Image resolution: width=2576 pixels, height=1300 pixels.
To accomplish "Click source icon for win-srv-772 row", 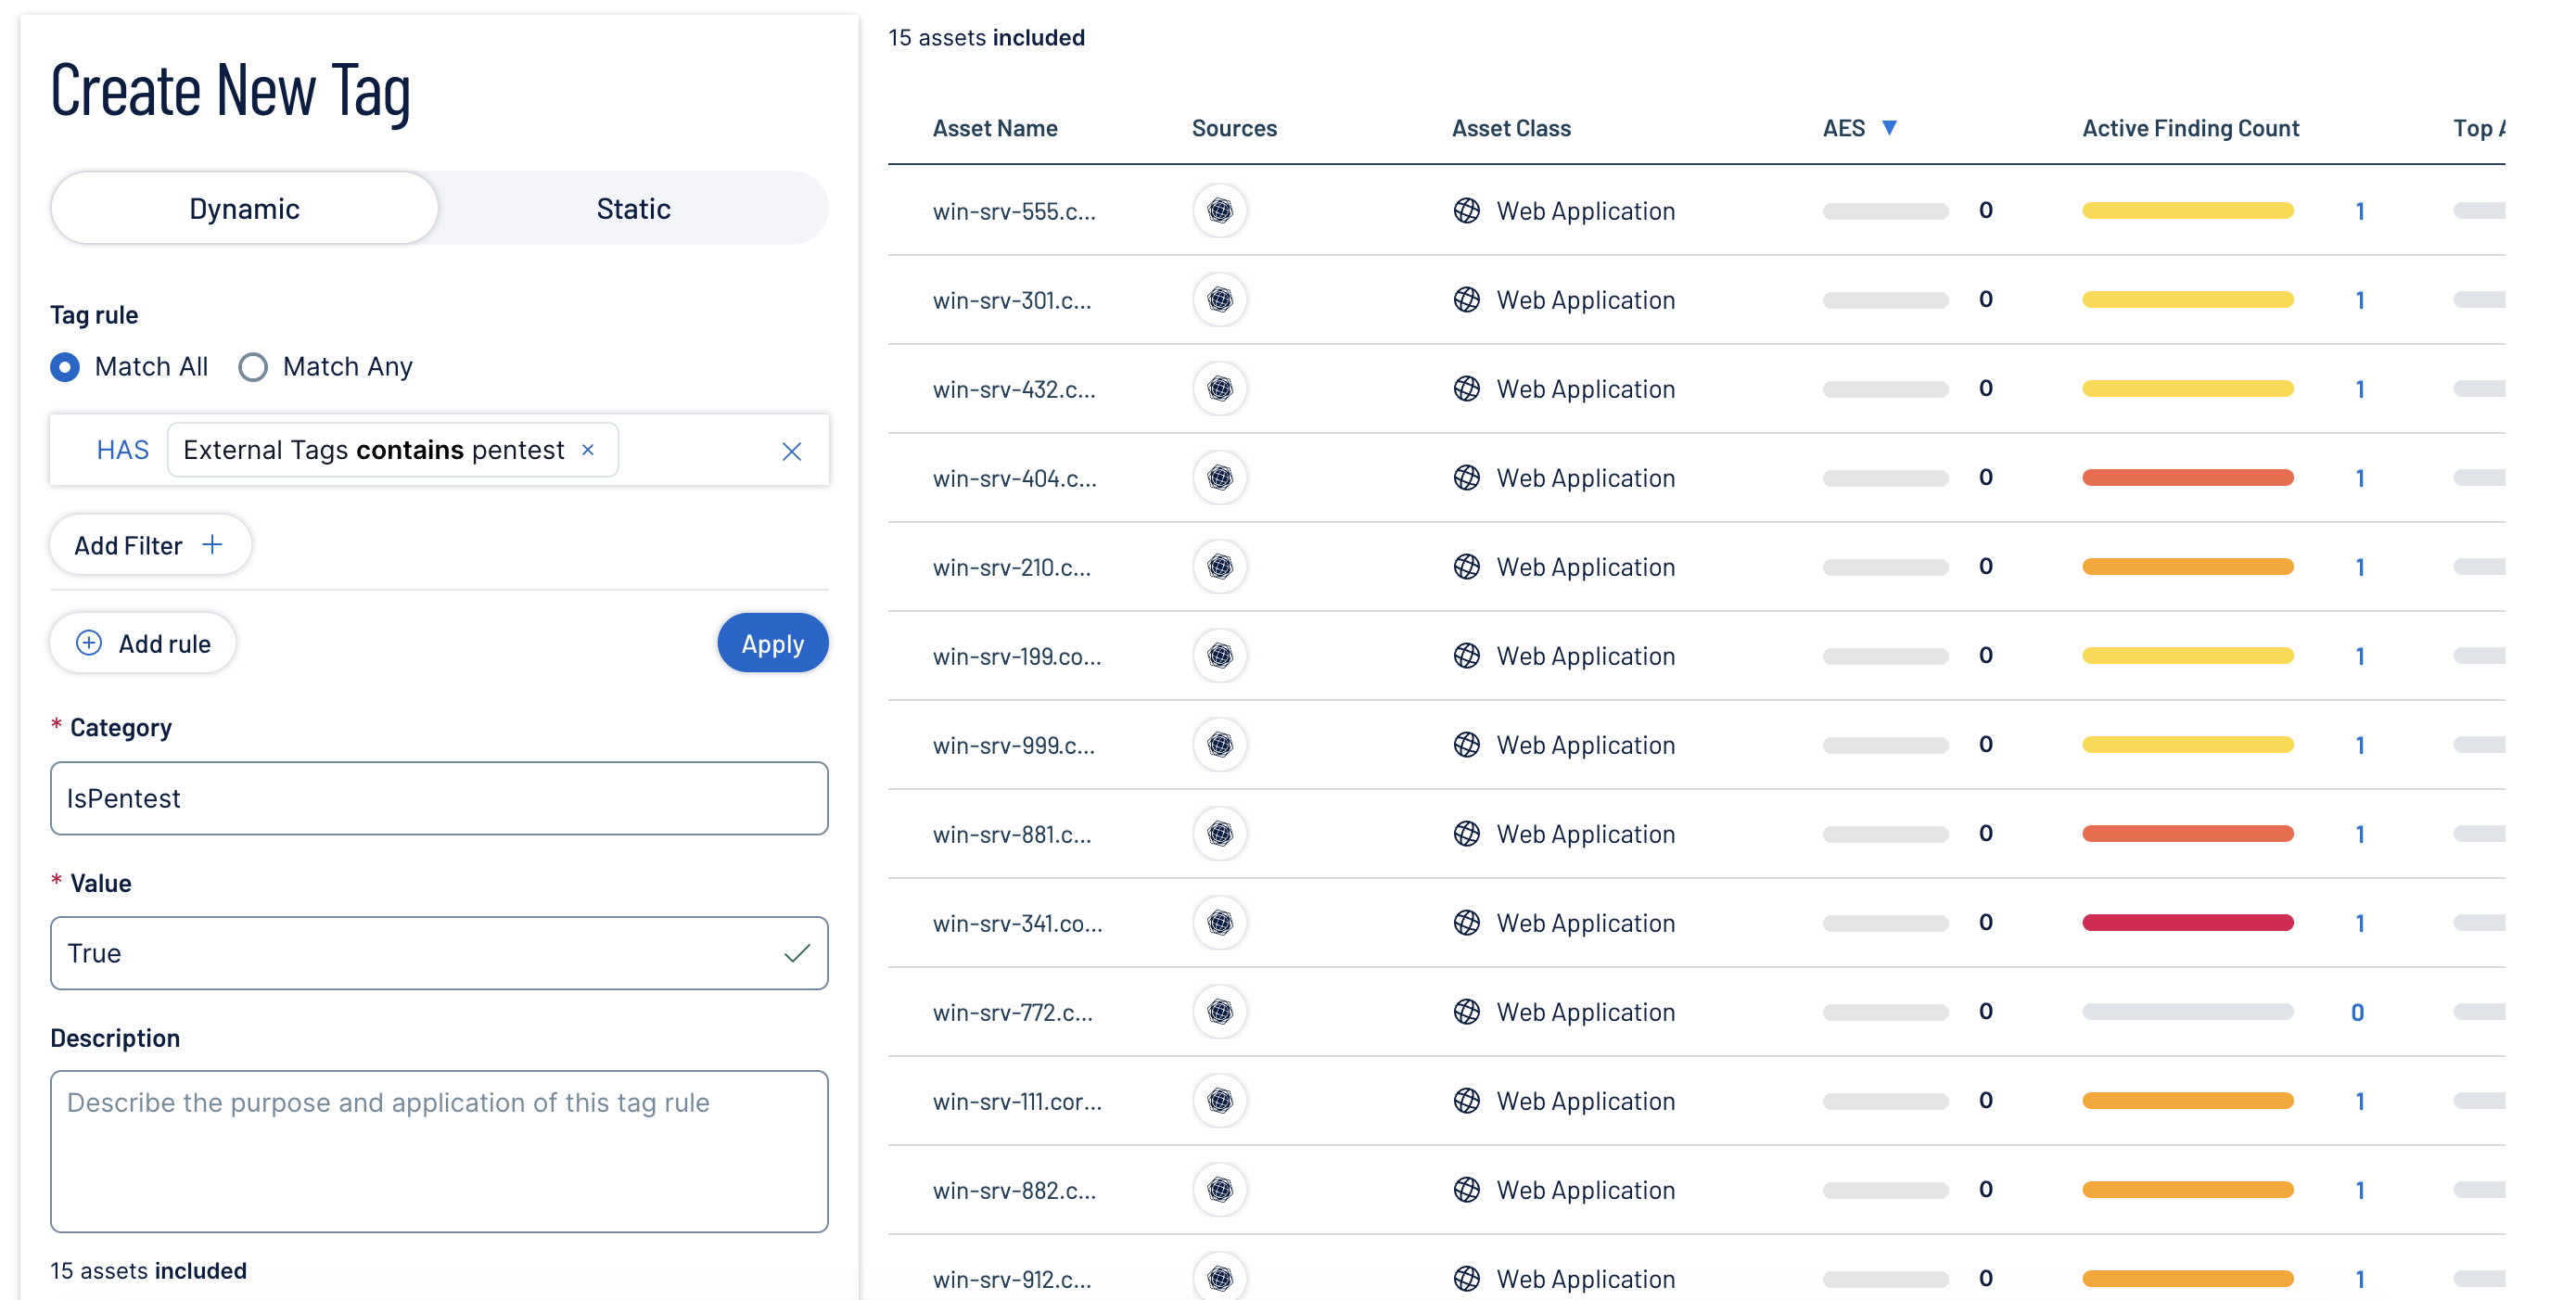I will (1219, 1012).
